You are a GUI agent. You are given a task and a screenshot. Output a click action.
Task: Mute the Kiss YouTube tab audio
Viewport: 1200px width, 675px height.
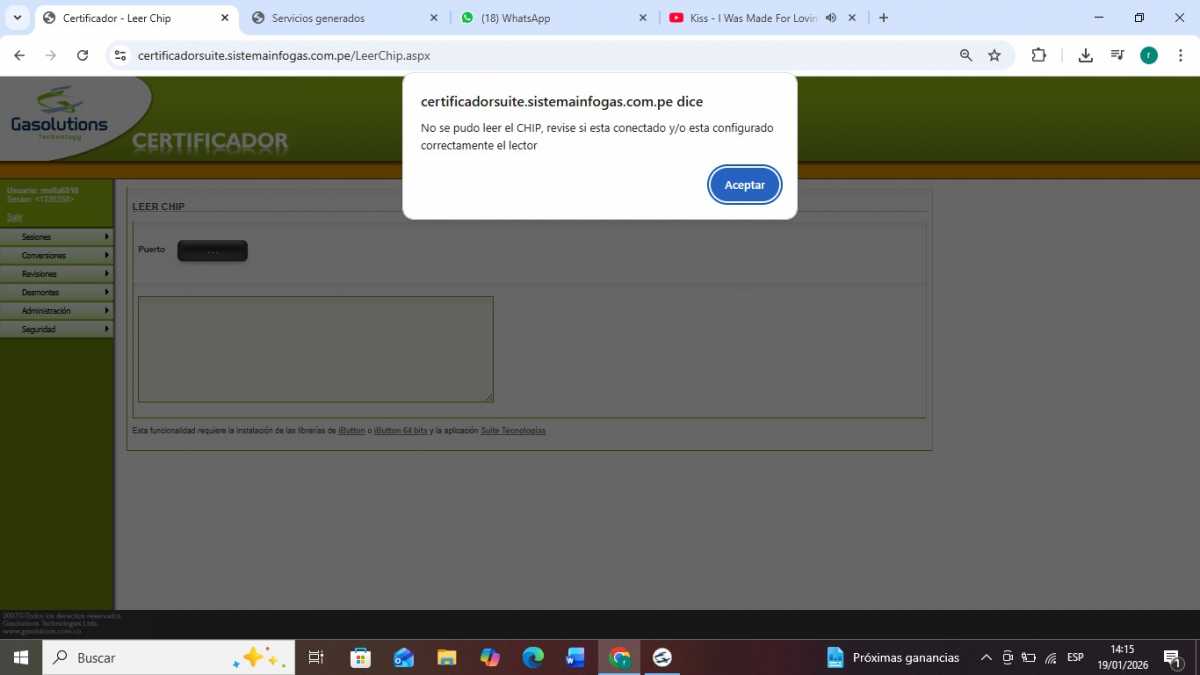click(x=830, y=18)
